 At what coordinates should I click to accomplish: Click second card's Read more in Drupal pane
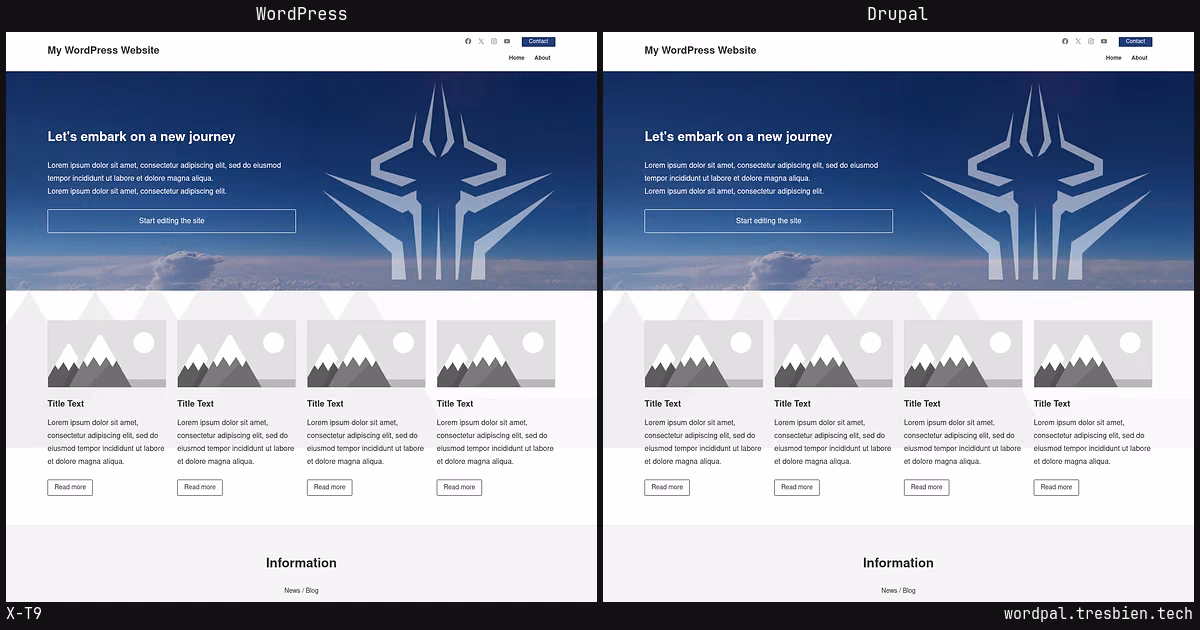[x=797, y=487]
